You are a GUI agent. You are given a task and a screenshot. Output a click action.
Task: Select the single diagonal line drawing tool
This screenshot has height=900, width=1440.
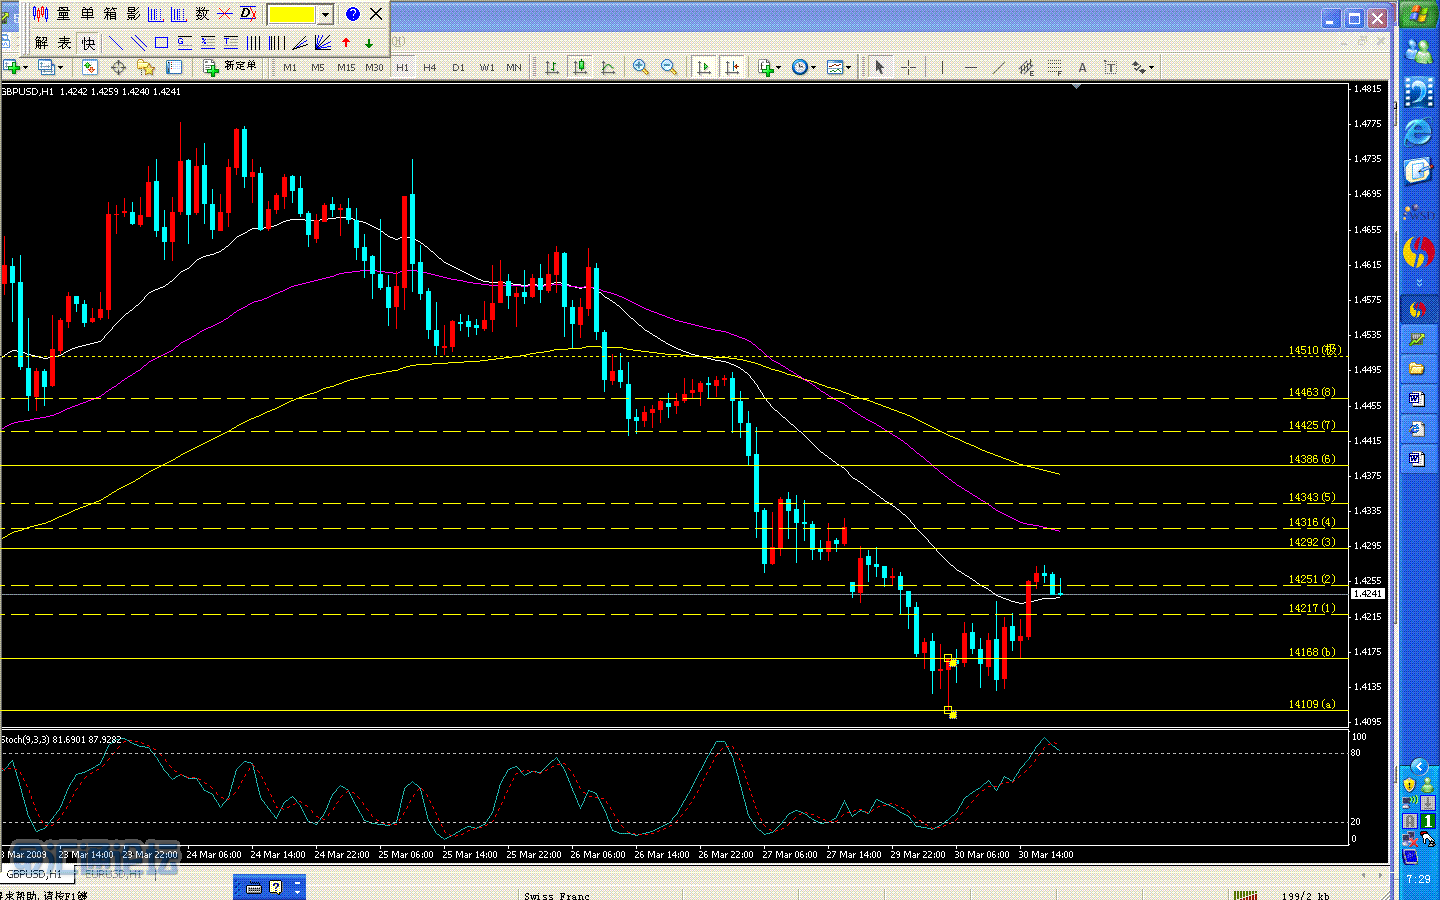tap(115, 43)
